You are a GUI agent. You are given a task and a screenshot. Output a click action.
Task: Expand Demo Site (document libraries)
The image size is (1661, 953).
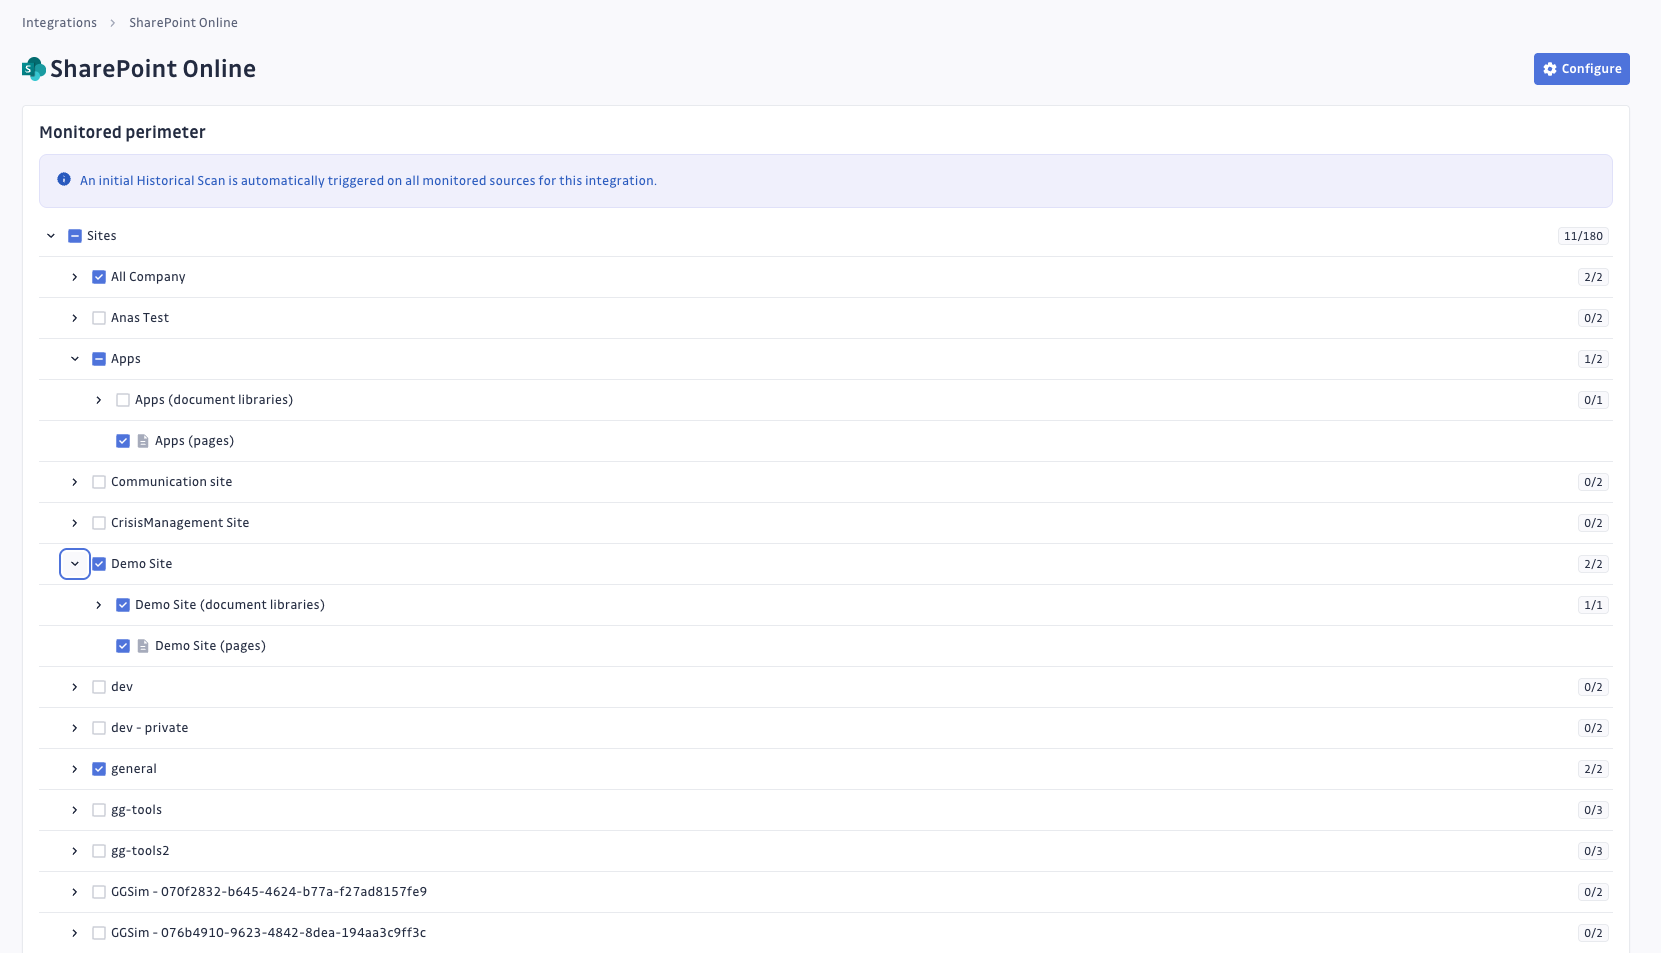(x=99, y=605)
